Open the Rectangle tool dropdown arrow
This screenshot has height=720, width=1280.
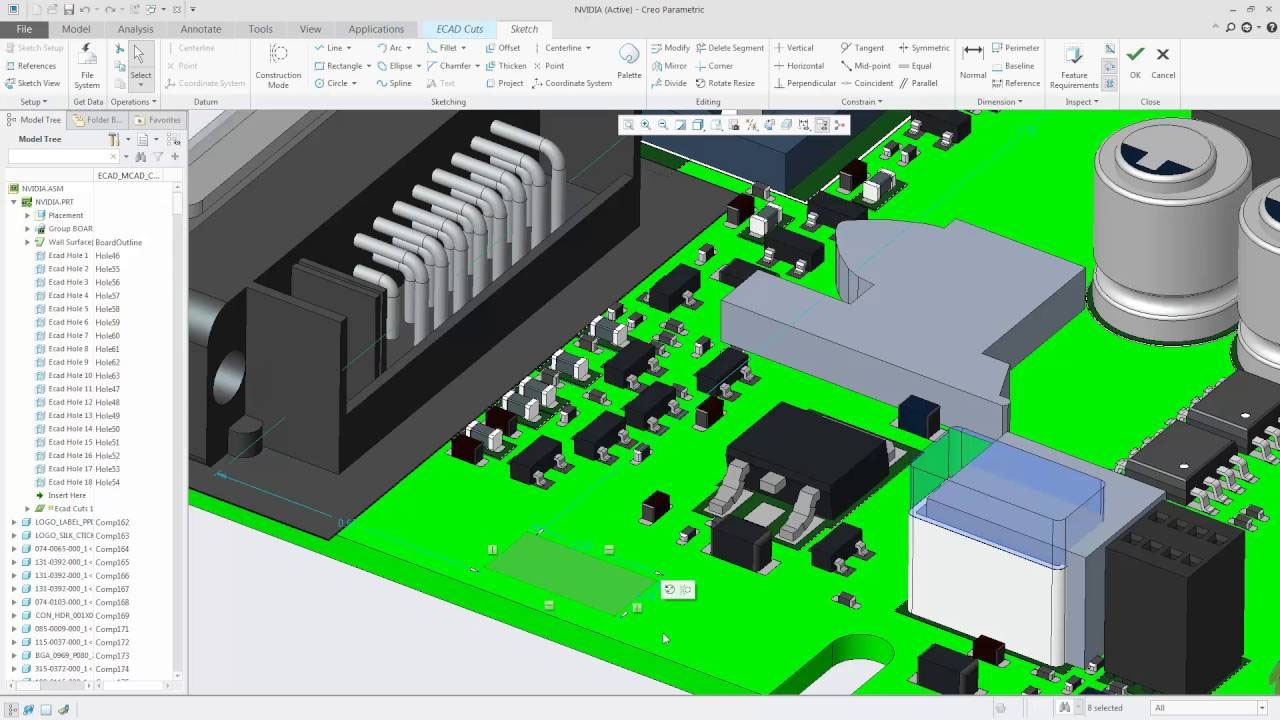click(x=368, y=66)
